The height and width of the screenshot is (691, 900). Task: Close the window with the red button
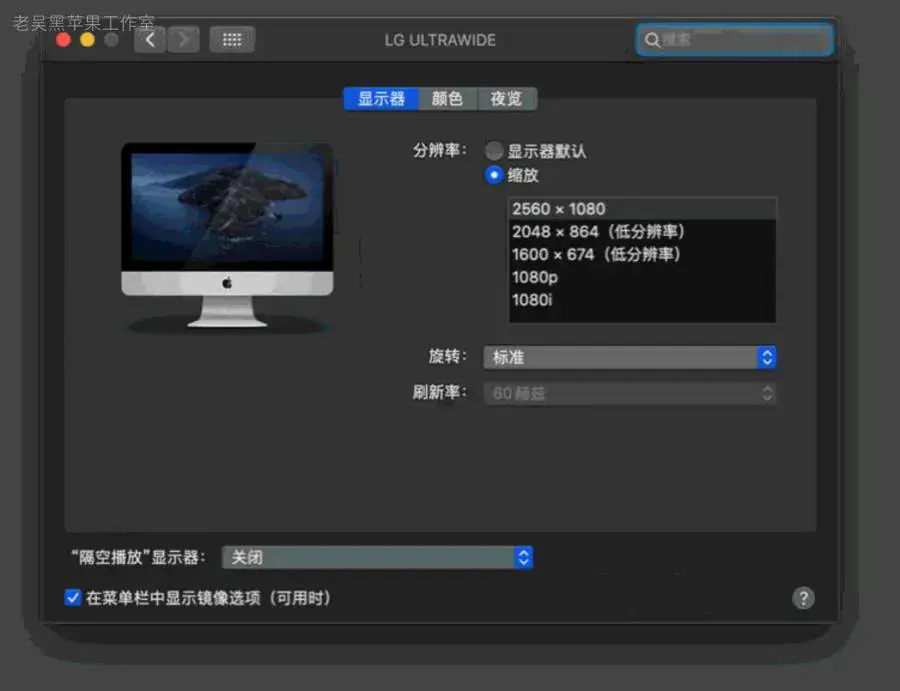click(63, 40)
